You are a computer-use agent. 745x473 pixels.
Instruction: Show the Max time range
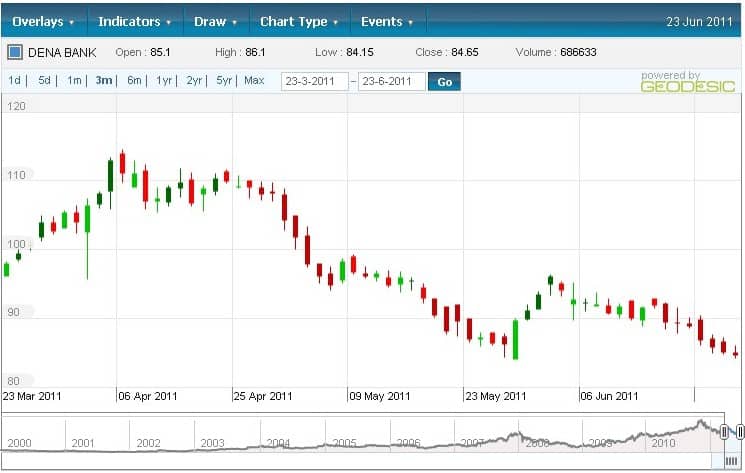click(x=254, y=81)
